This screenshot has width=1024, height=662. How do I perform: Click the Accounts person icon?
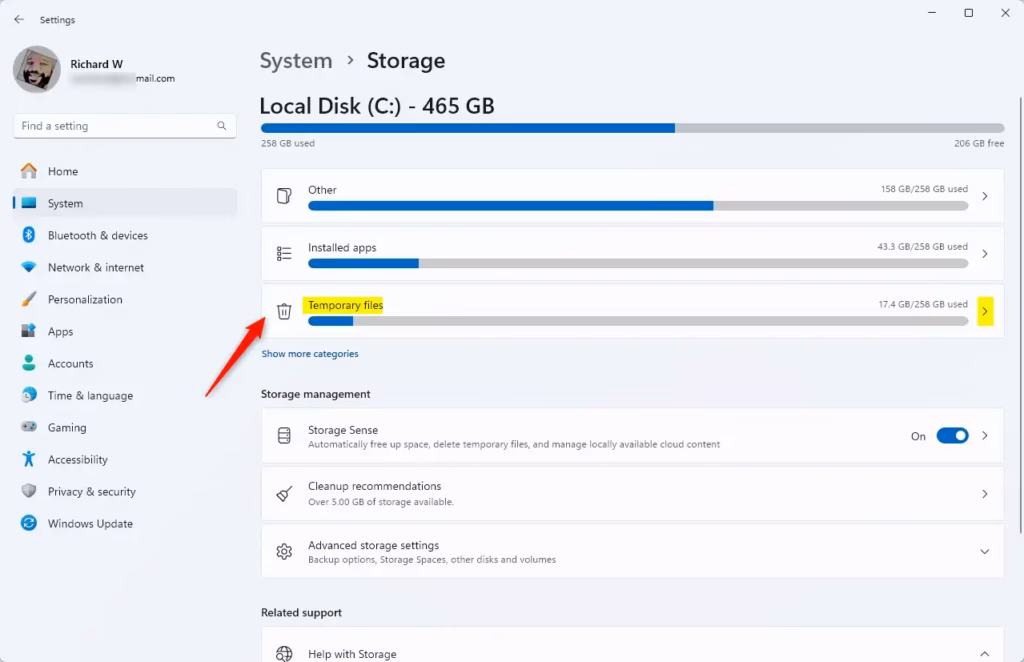[29, 363]
